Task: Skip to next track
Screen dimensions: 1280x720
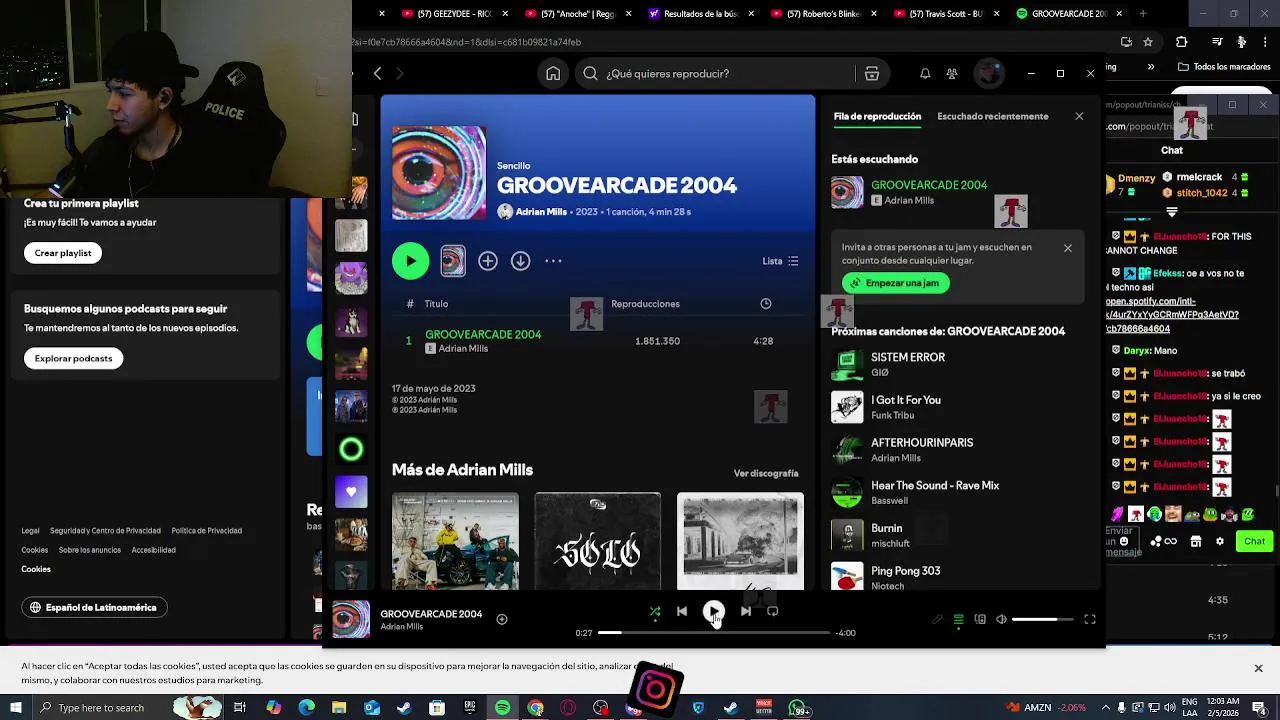Action: [746, 611]
